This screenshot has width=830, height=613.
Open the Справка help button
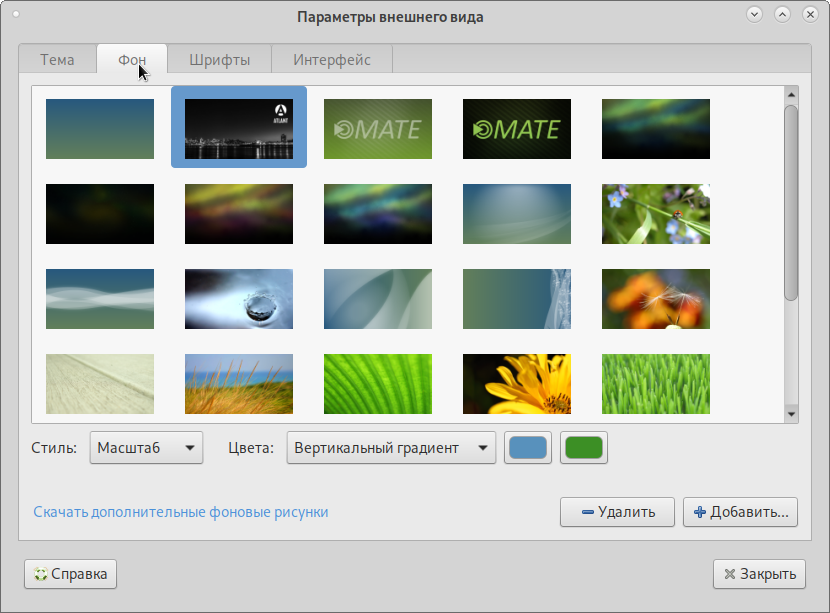[x=70, y=574]
